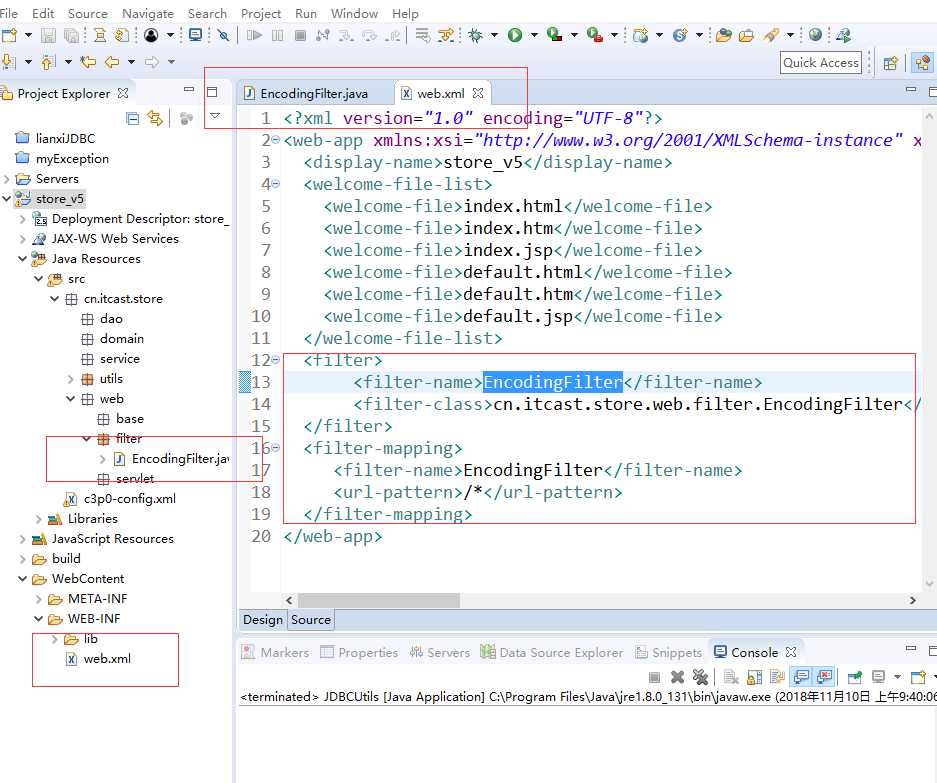Expand the utils package node

pyautogui.click(x=71, y=379)
